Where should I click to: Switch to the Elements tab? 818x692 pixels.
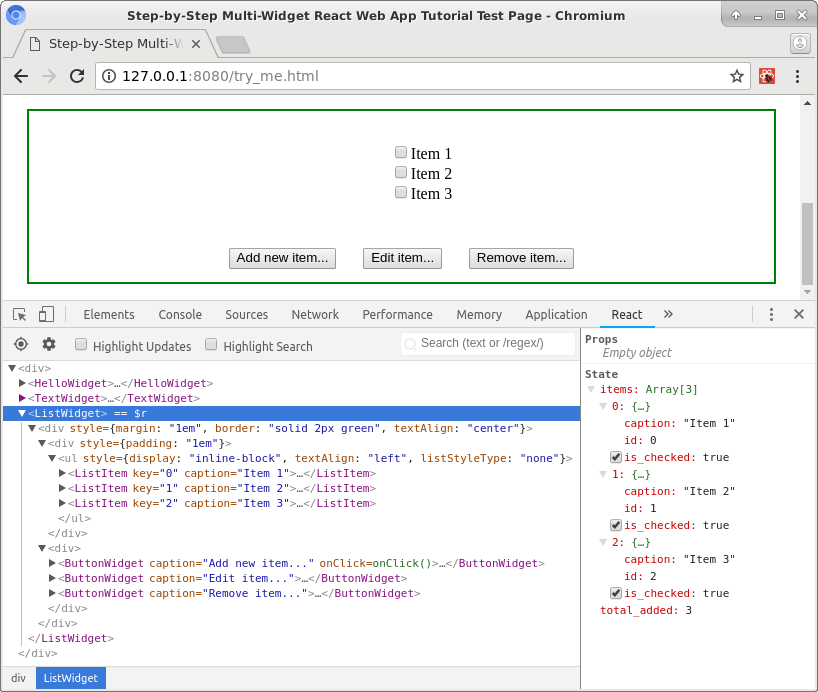point(108,314)
